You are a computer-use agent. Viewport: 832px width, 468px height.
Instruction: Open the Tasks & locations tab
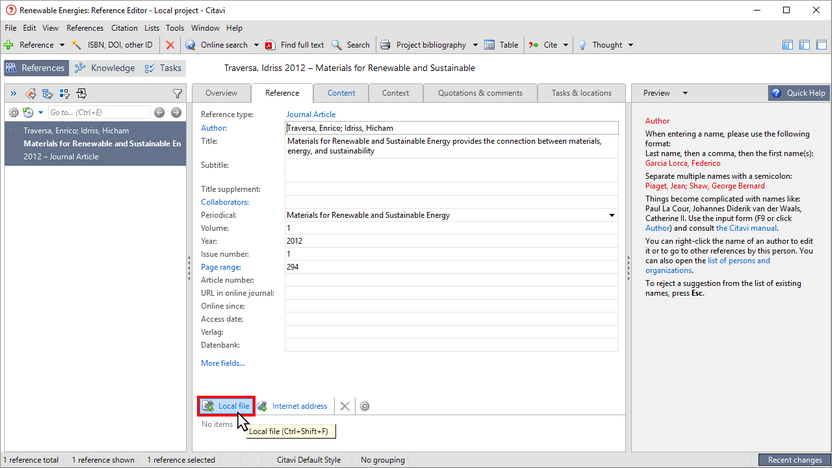pyautogui.click(x=582, y=93)
